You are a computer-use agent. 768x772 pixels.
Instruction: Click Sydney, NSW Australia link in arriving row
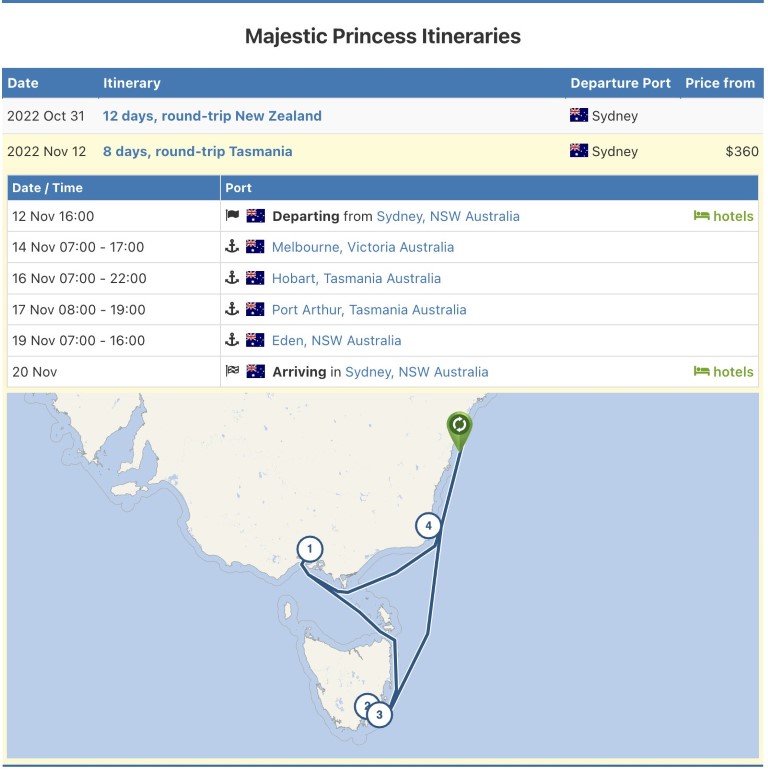pos(416,371)
